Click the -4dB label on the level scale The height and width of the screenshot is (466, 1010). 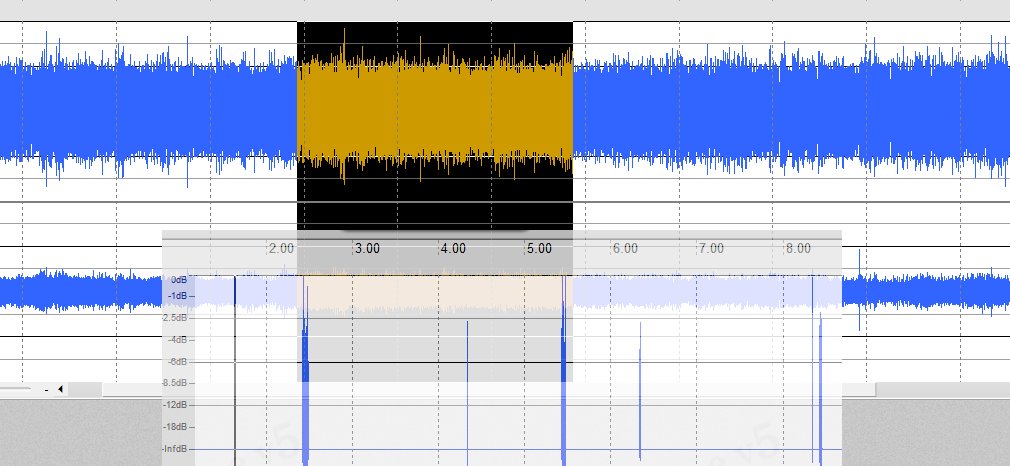(178, 340)
